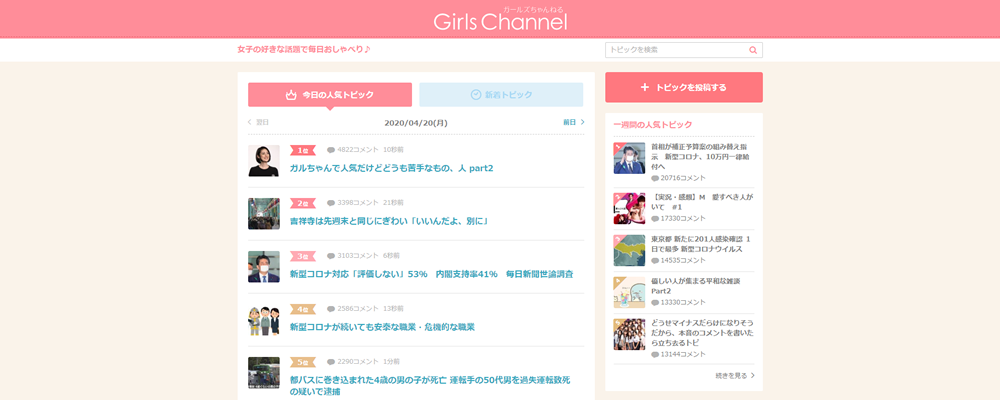The height and width of the screenshot is (400, 1000).
Task: Click comment icon beside 14535コメント
Action: [655, 261]
